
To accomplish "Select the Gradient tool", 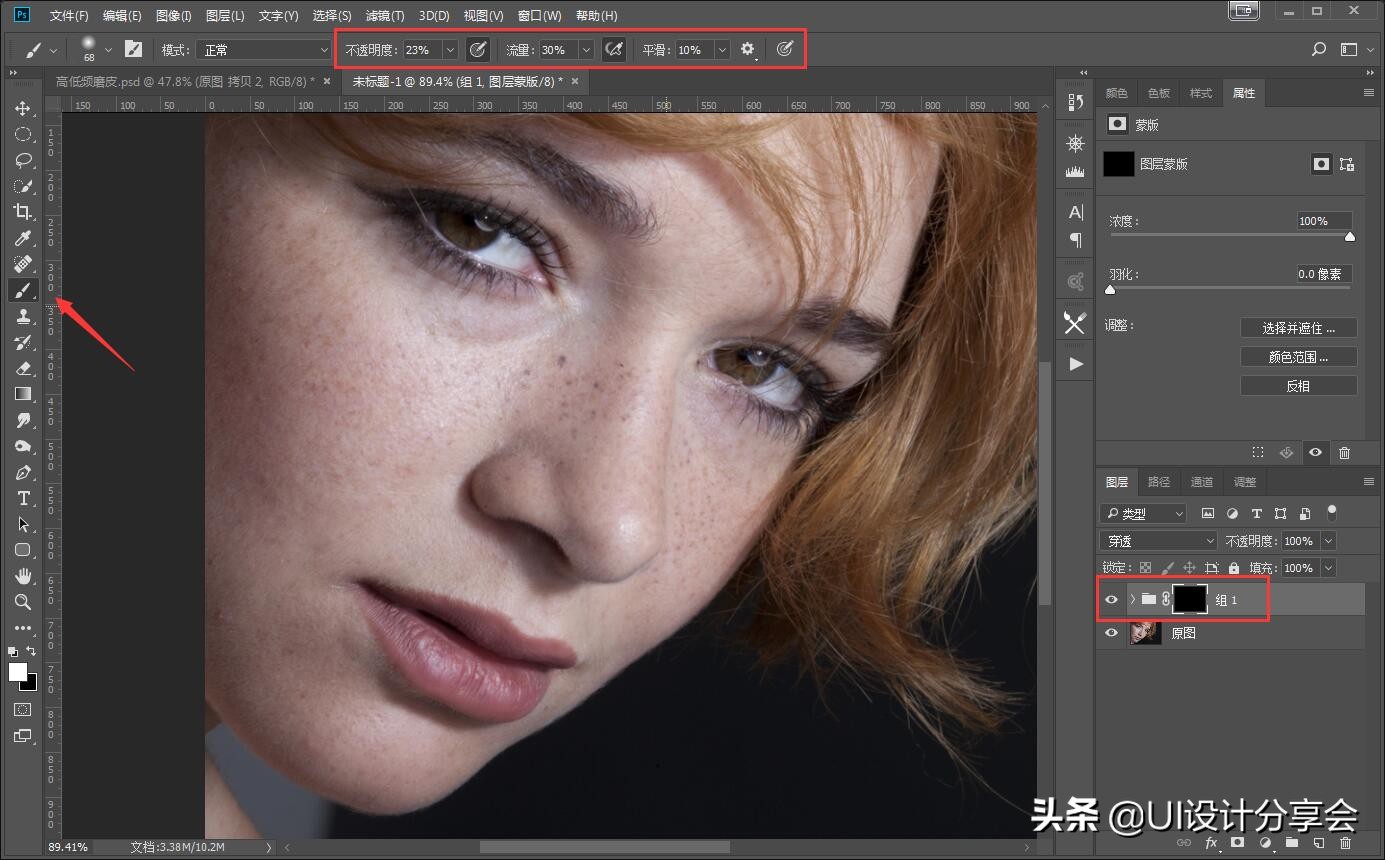I will [22, 394].
